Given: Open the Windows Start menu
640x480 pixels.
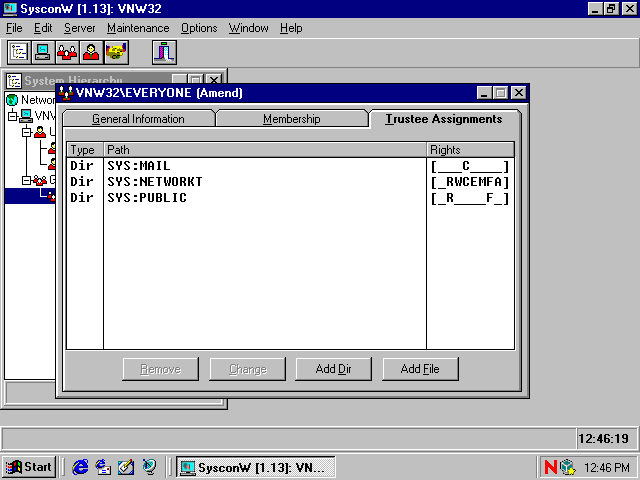Looking at the screenshot, I should coord(29,467).
